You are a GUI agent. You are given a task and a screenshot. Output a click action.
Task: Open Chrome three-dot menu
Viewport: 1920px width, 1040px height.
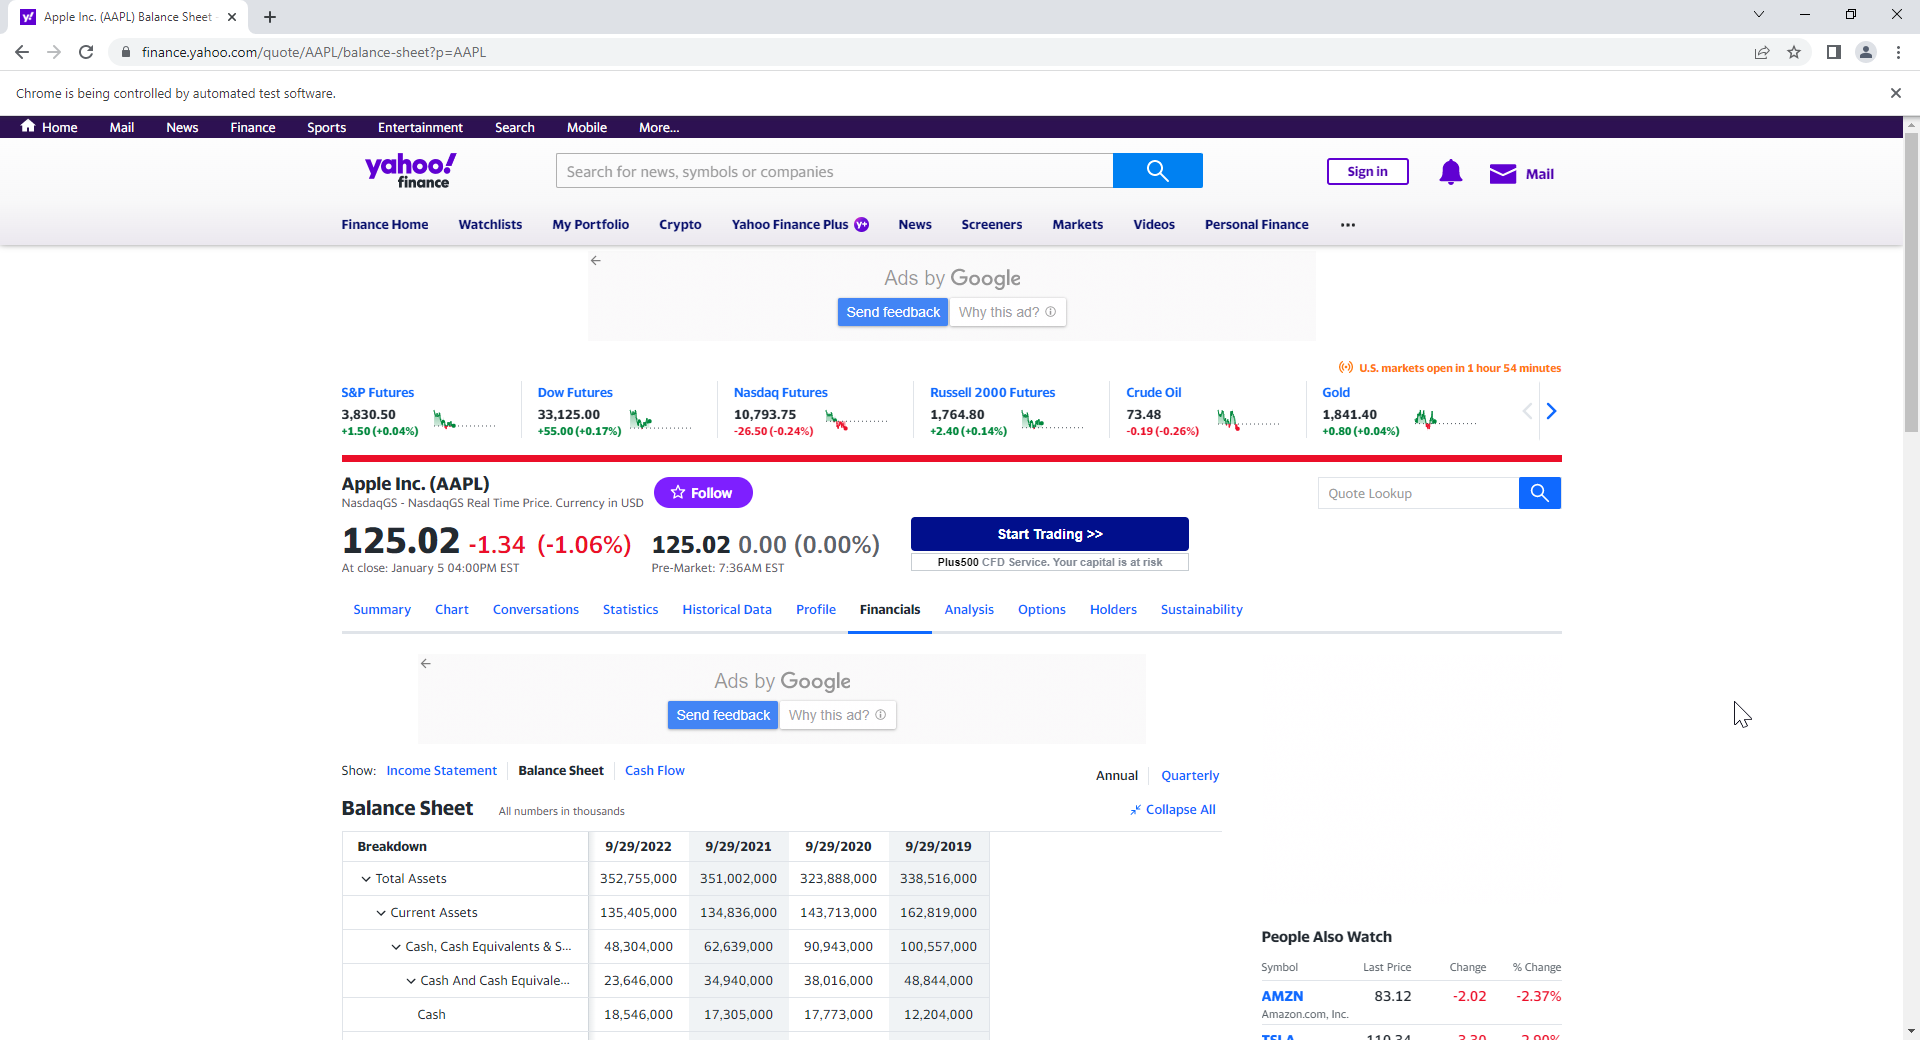(1898, 52)
